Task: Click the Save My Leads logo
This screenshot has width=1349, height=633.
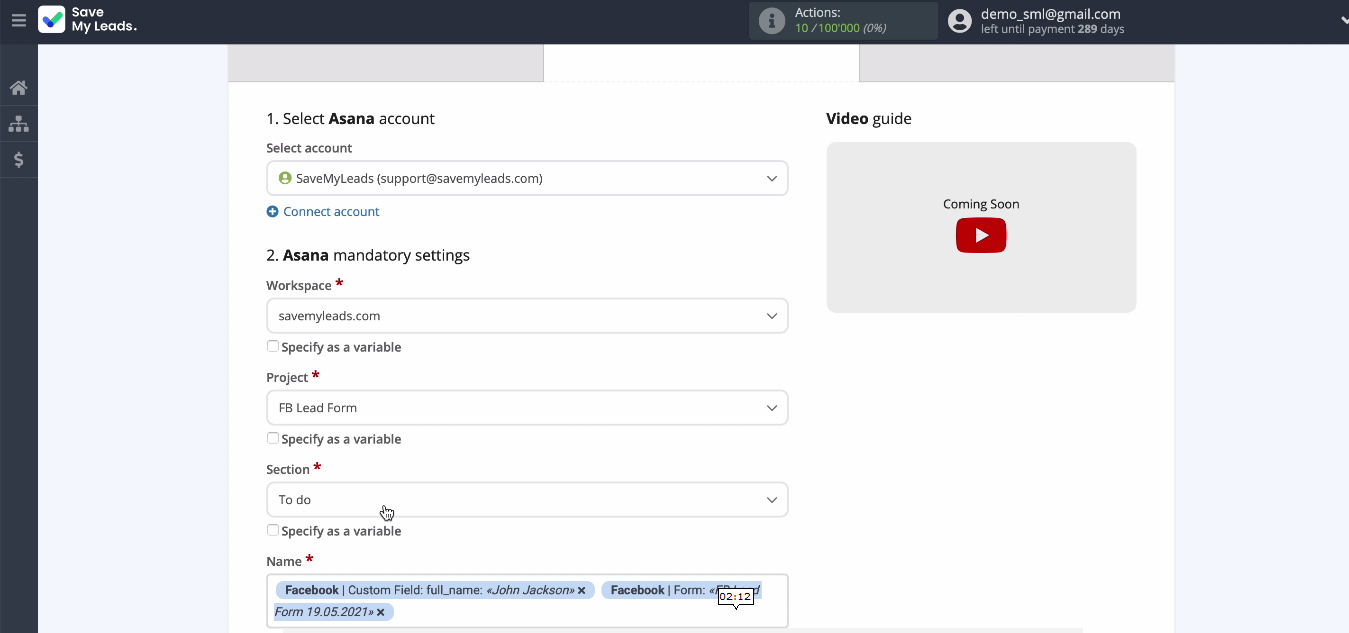Action: pos(87,20)
